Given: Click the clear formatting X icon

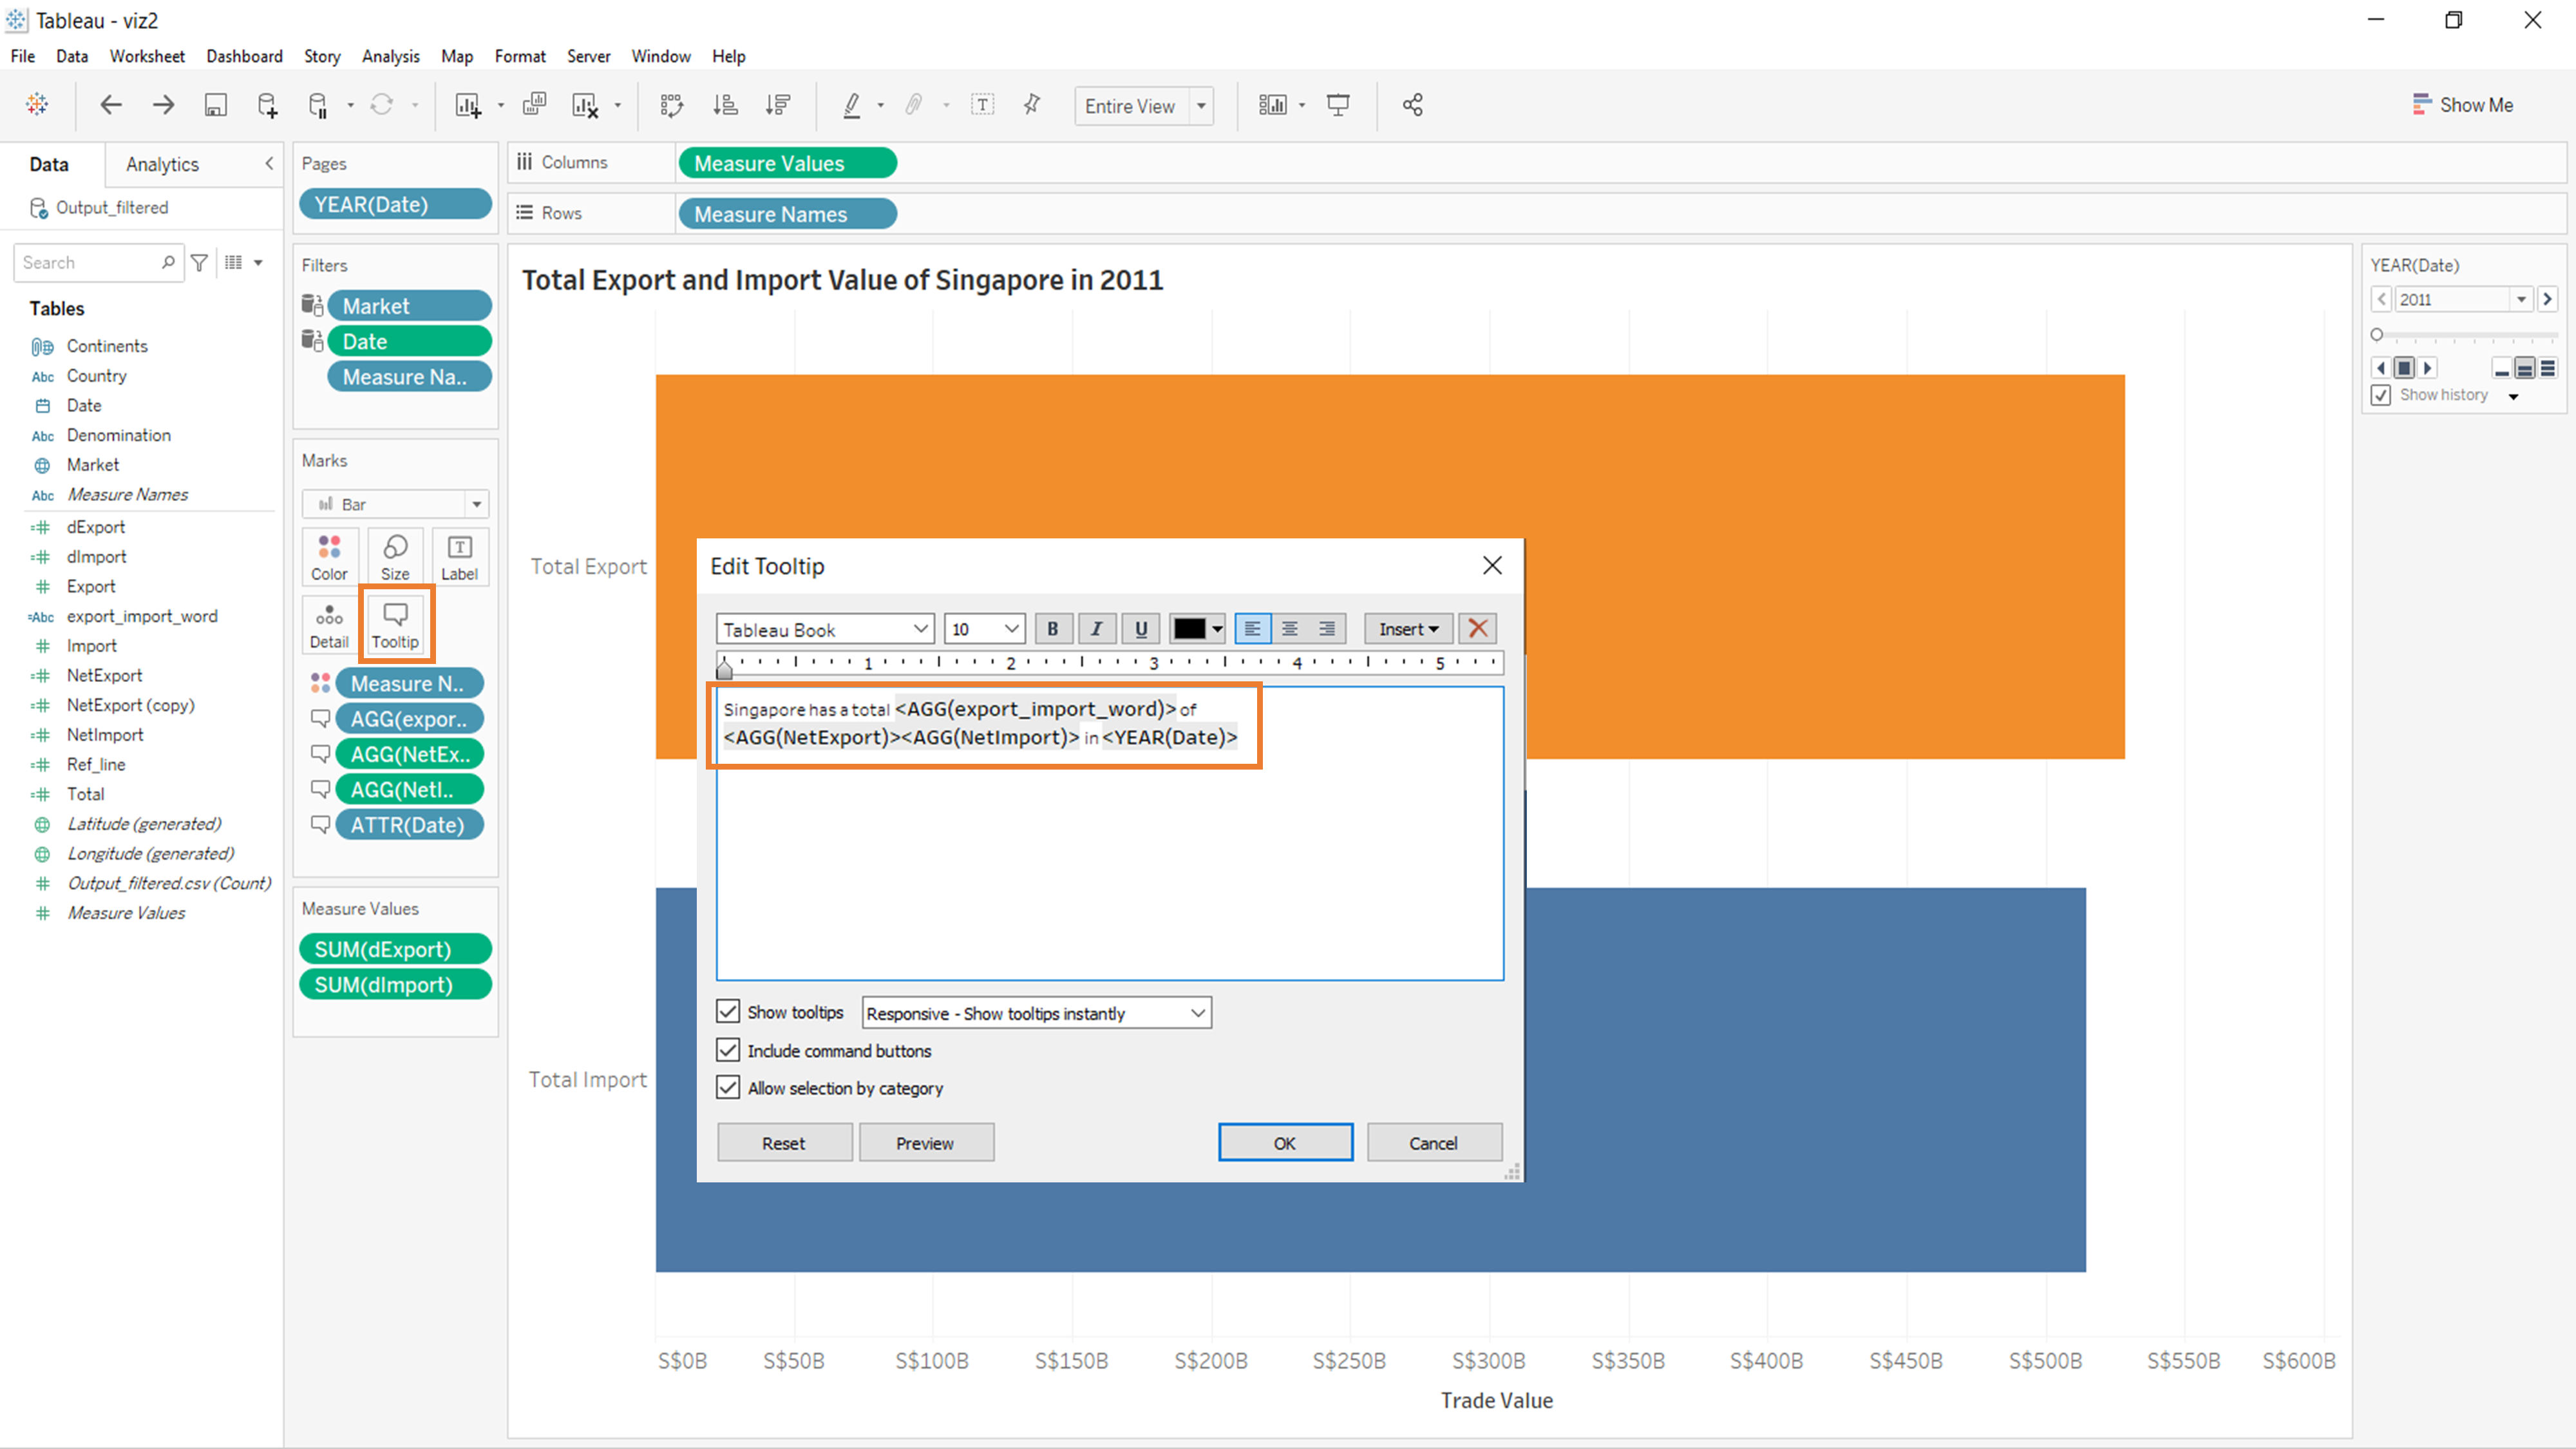Looking at the screenshot, I should 1479,628.
